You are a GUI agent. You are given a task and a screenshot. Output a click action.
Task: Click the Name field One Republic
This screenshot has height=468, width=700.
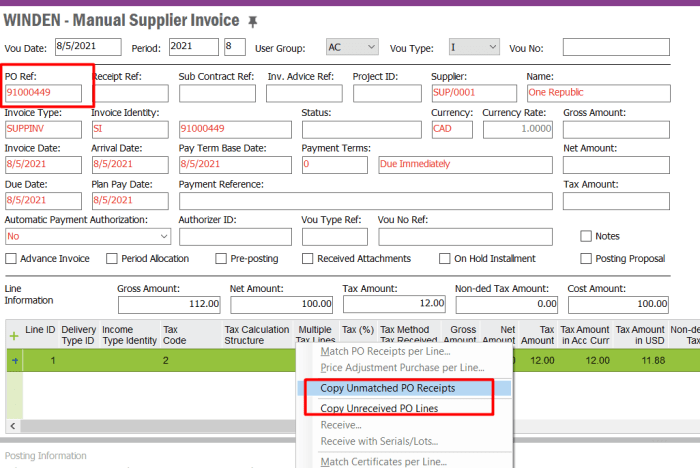(599, 93)
